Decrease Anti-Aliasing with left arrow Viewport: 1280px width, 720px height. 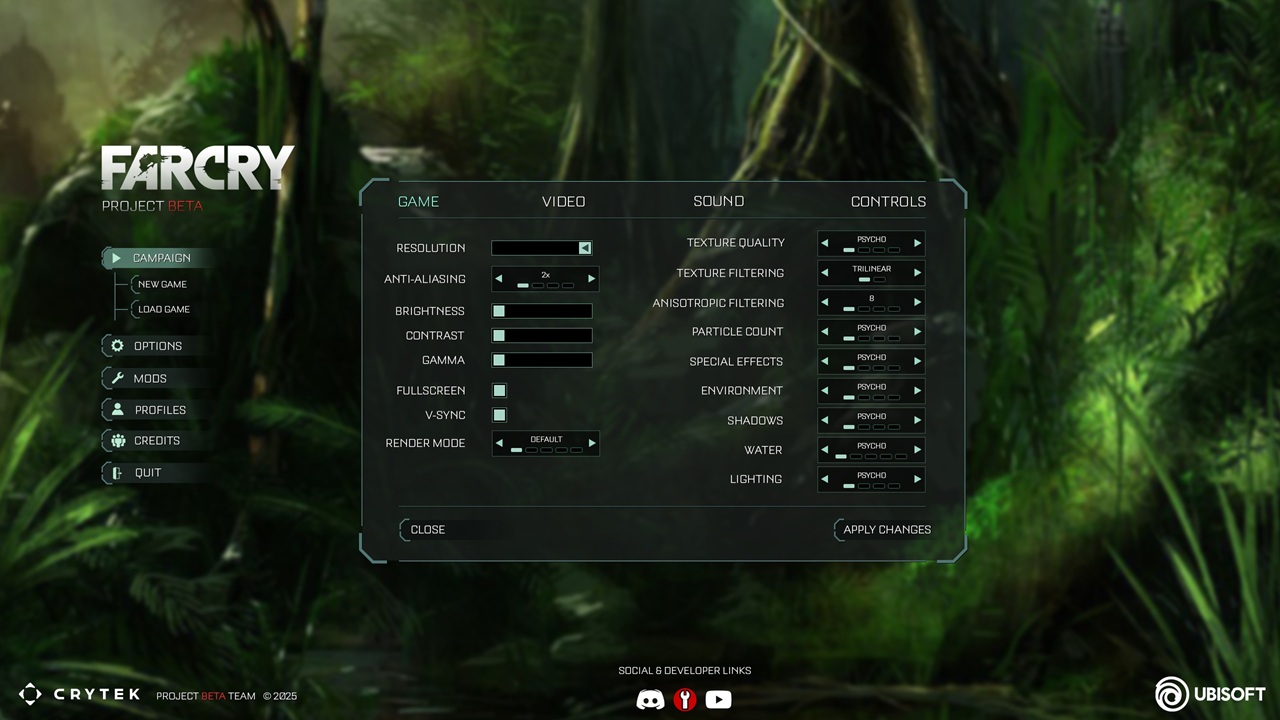click(499, 279)
